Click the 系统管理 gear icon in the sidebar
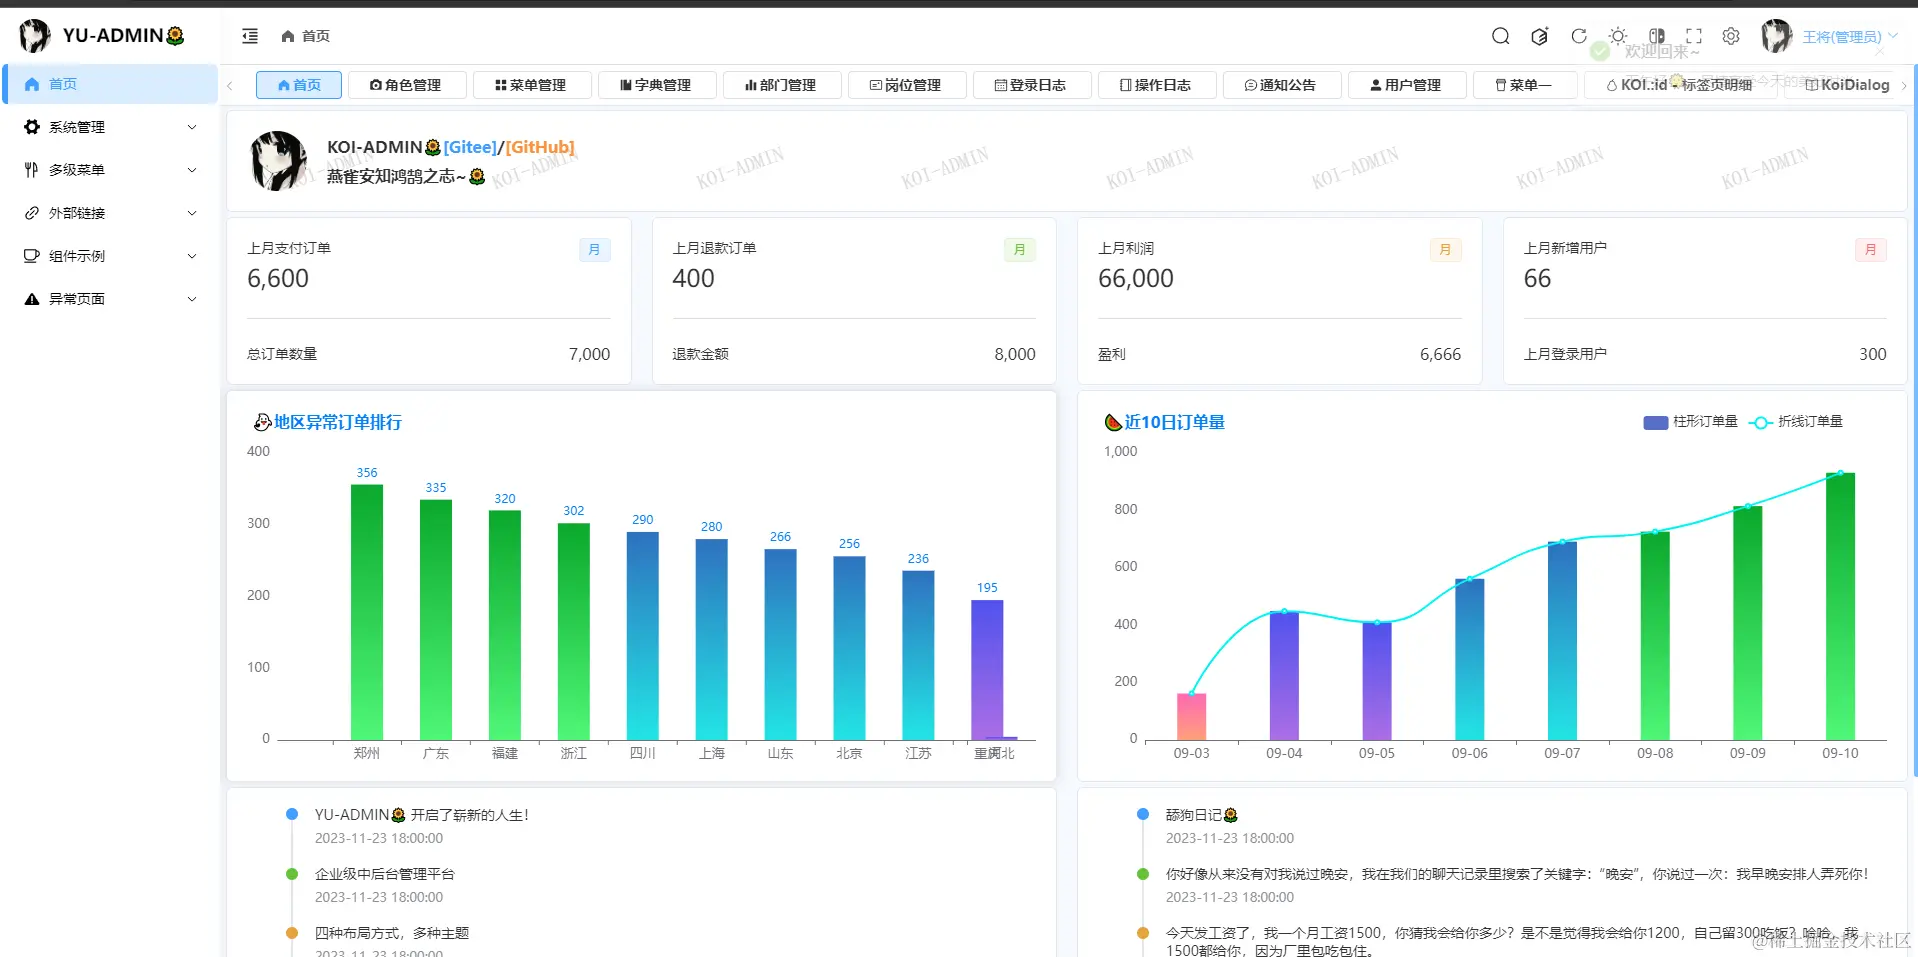 (x=32, y=127)
